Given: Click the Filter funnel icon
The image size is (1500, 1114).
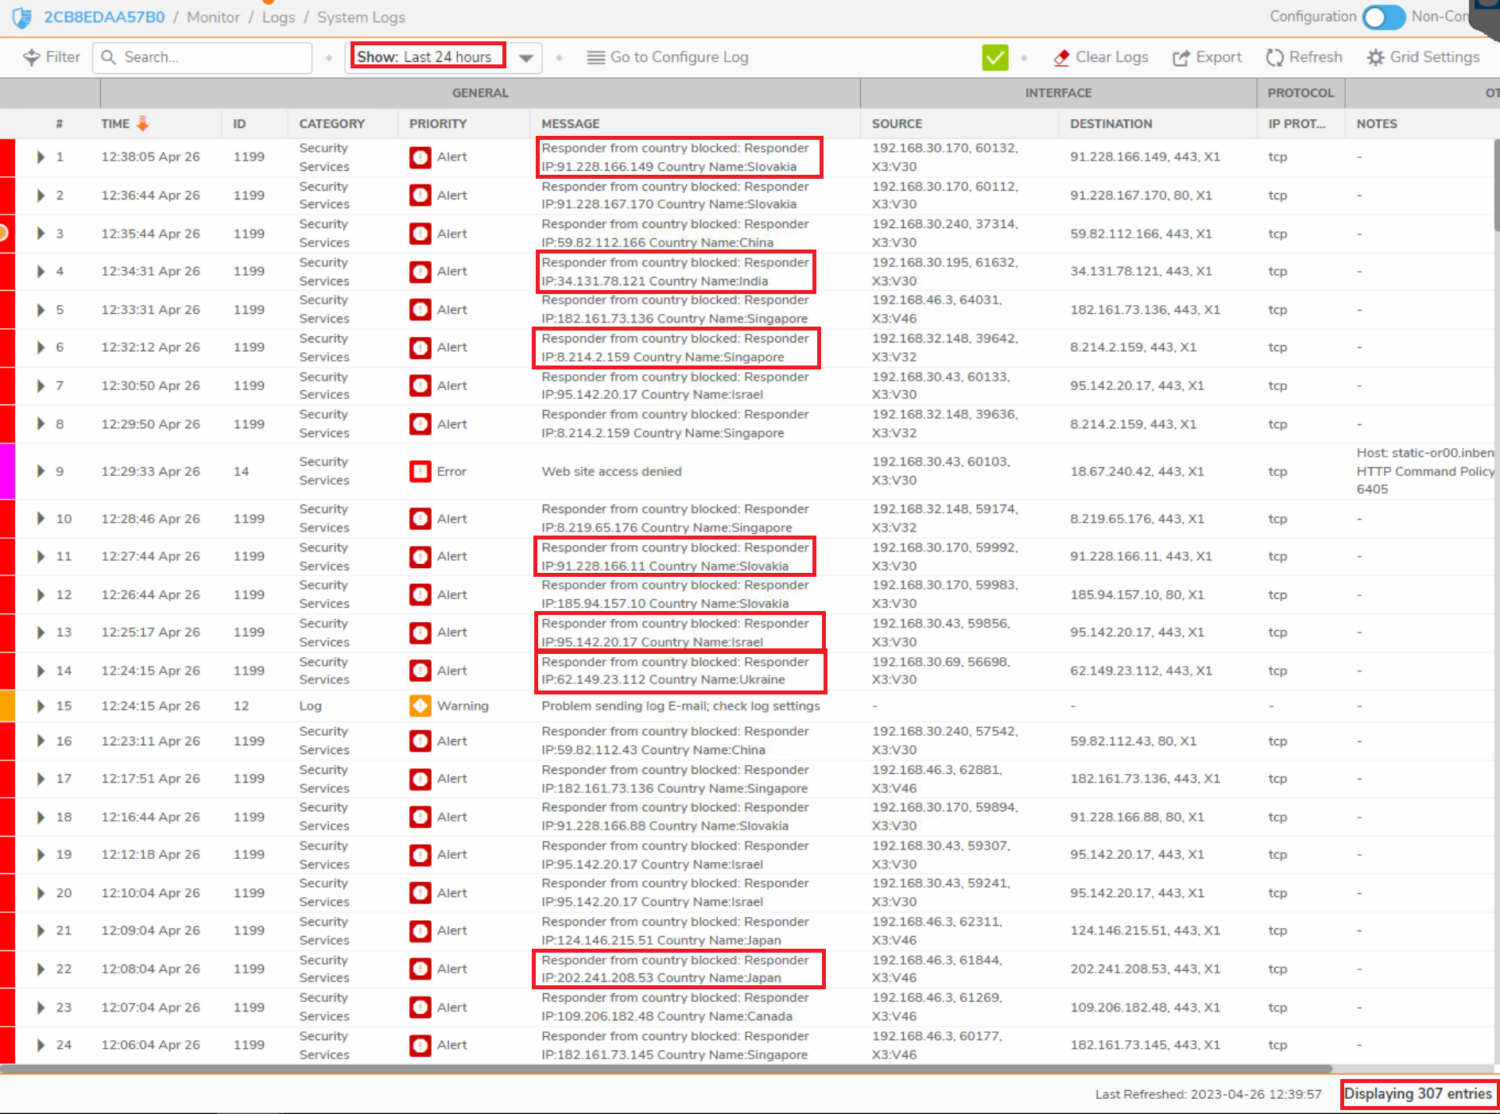Looking at the screenshot, I should point(32,58).
